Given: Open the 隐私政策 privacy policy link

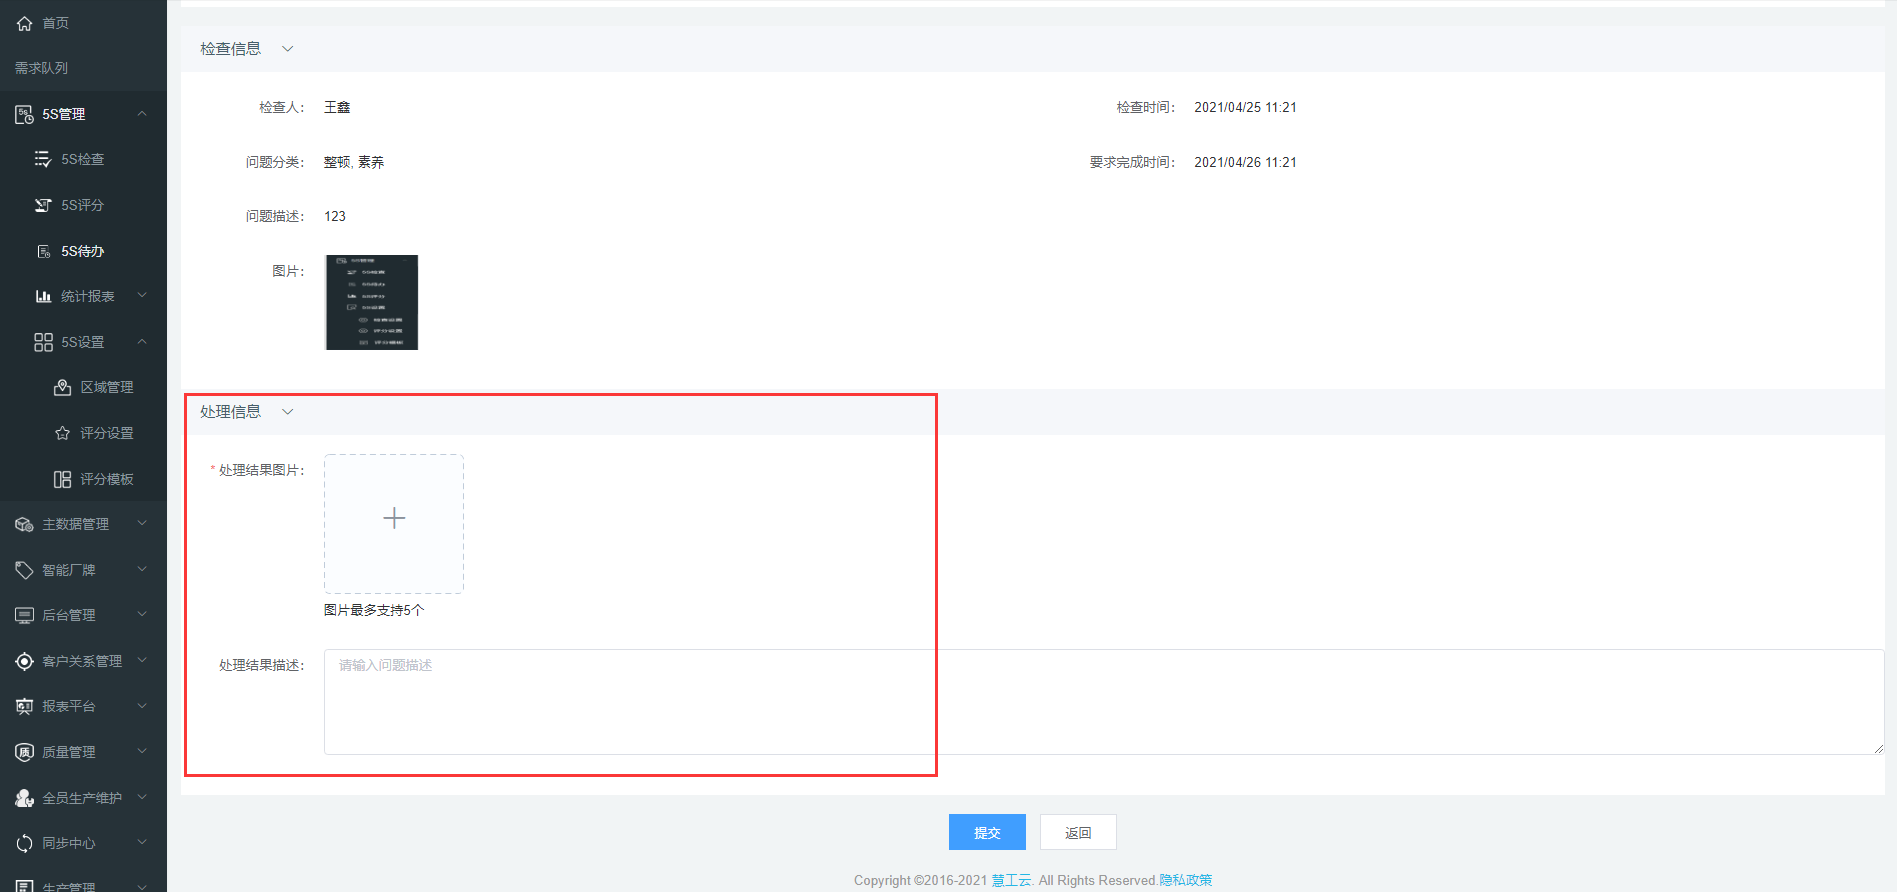Looking at the screenshot, I should [x=1185, y=880].
